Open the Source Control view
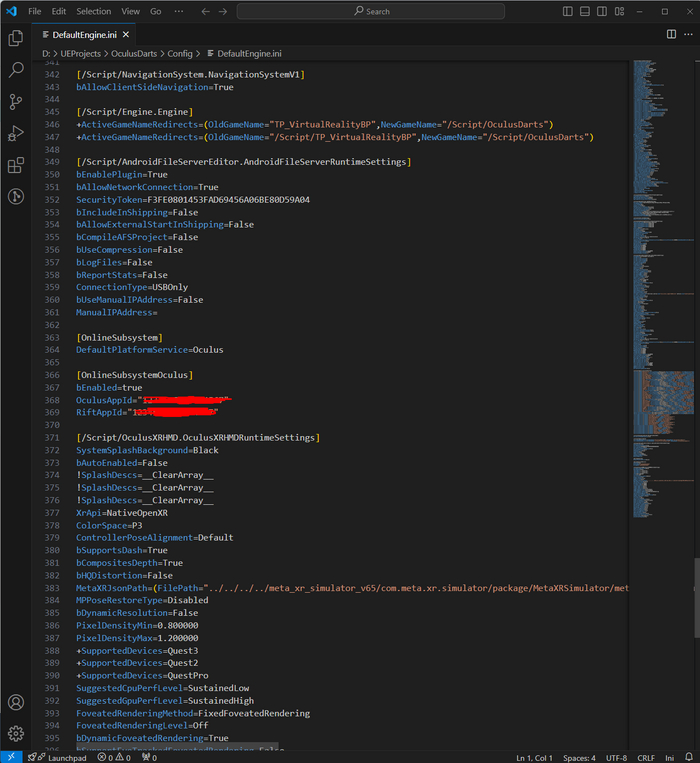 16,102
